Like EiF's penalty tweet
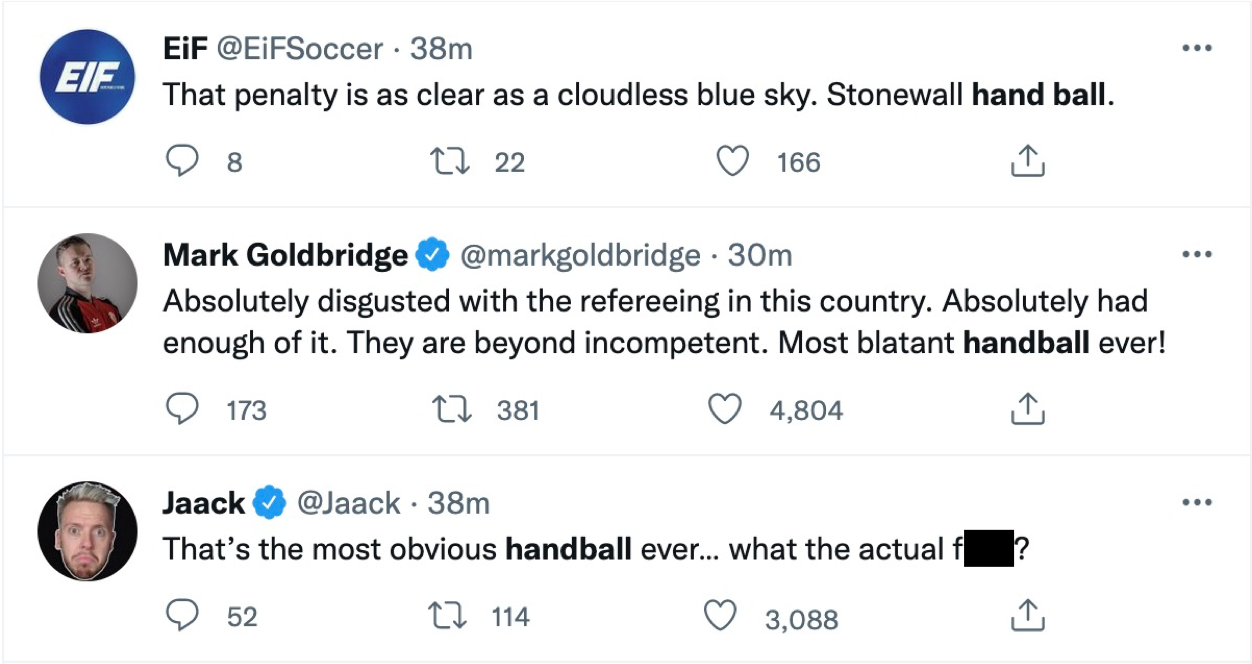The height and width of the screenshot is (664, 1252). point(733,161)
